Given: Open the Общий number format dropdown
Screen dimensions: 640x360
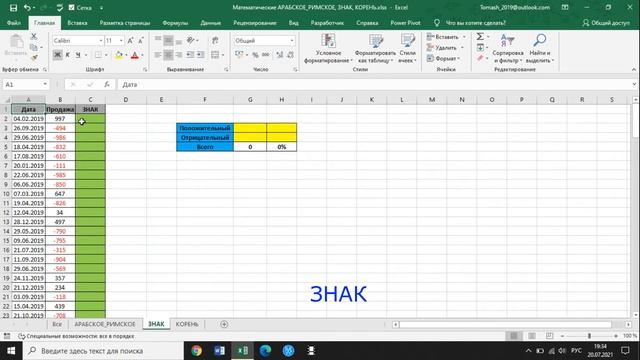Looking at the screenshot, I should pyautogui.click(x=292, y=40).
